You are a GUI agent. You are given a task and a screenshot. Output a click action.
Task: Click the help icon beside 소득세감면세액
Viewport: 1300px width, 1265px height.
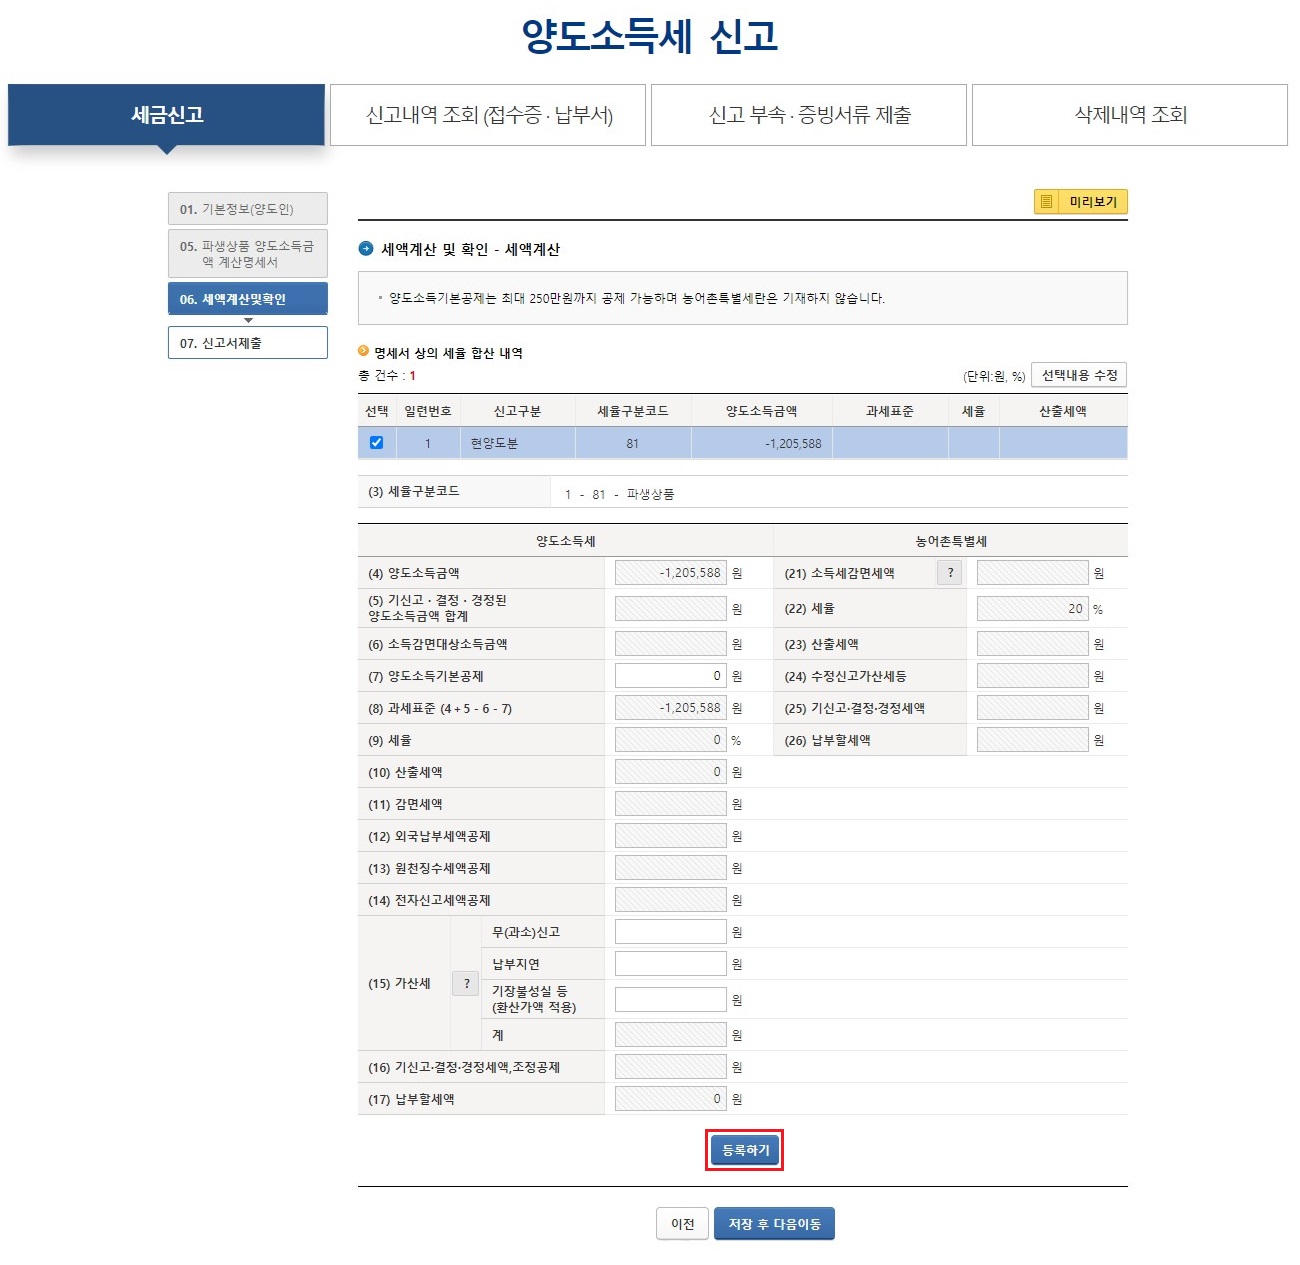tap(950, 573)
